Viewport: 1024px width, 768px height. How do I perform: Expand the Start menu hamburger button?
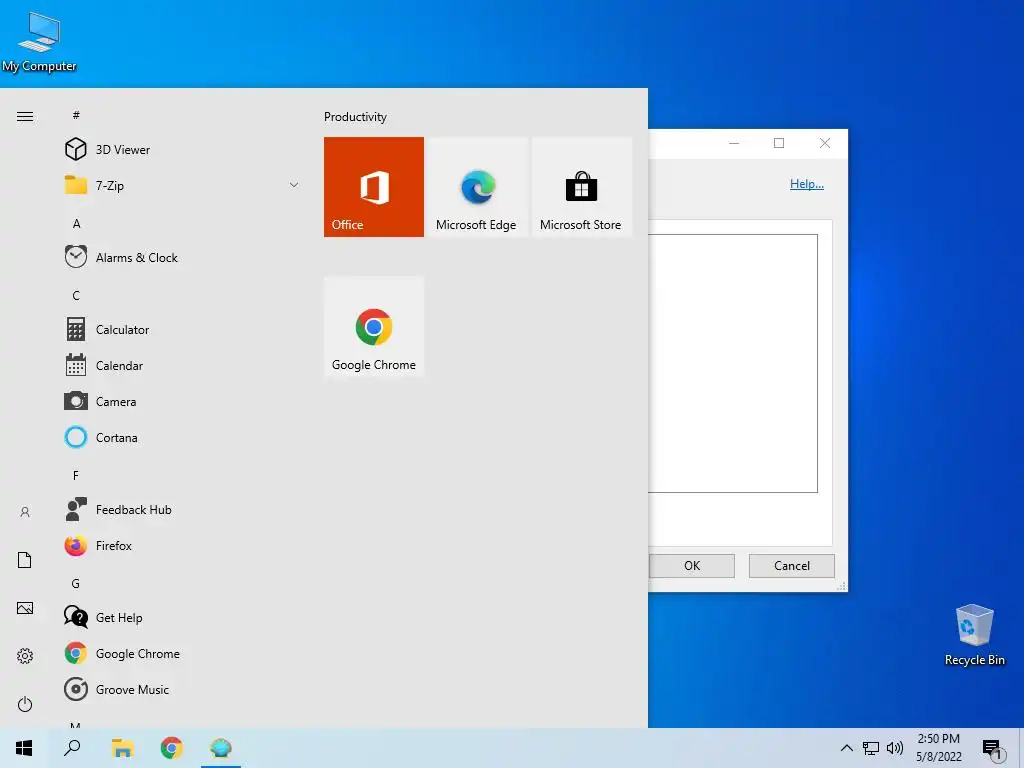[x=25, y=116]
